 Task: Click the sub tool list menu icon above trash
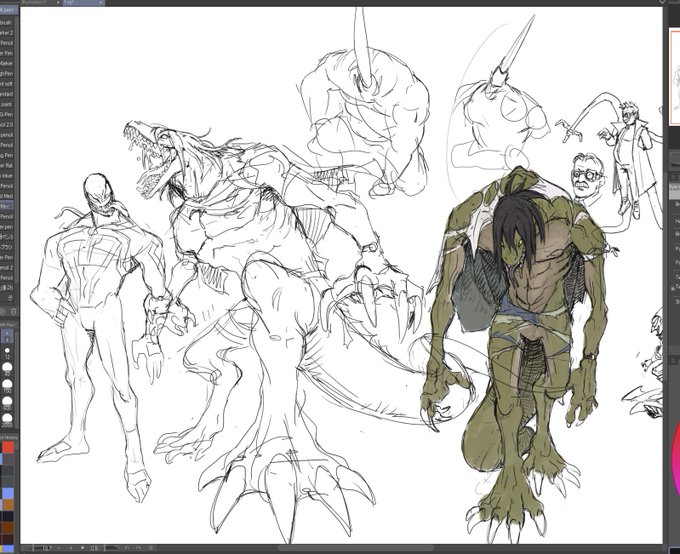(10, 298)
